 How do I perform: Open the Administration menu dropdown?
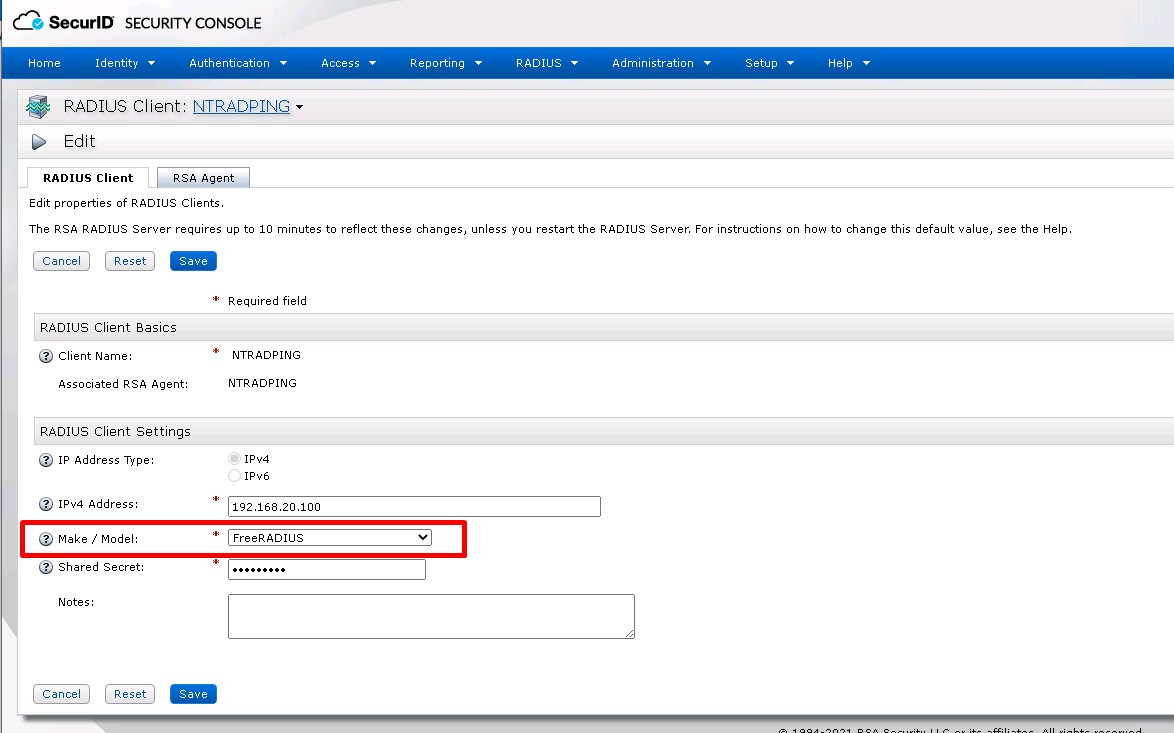(x=661, y=63)
